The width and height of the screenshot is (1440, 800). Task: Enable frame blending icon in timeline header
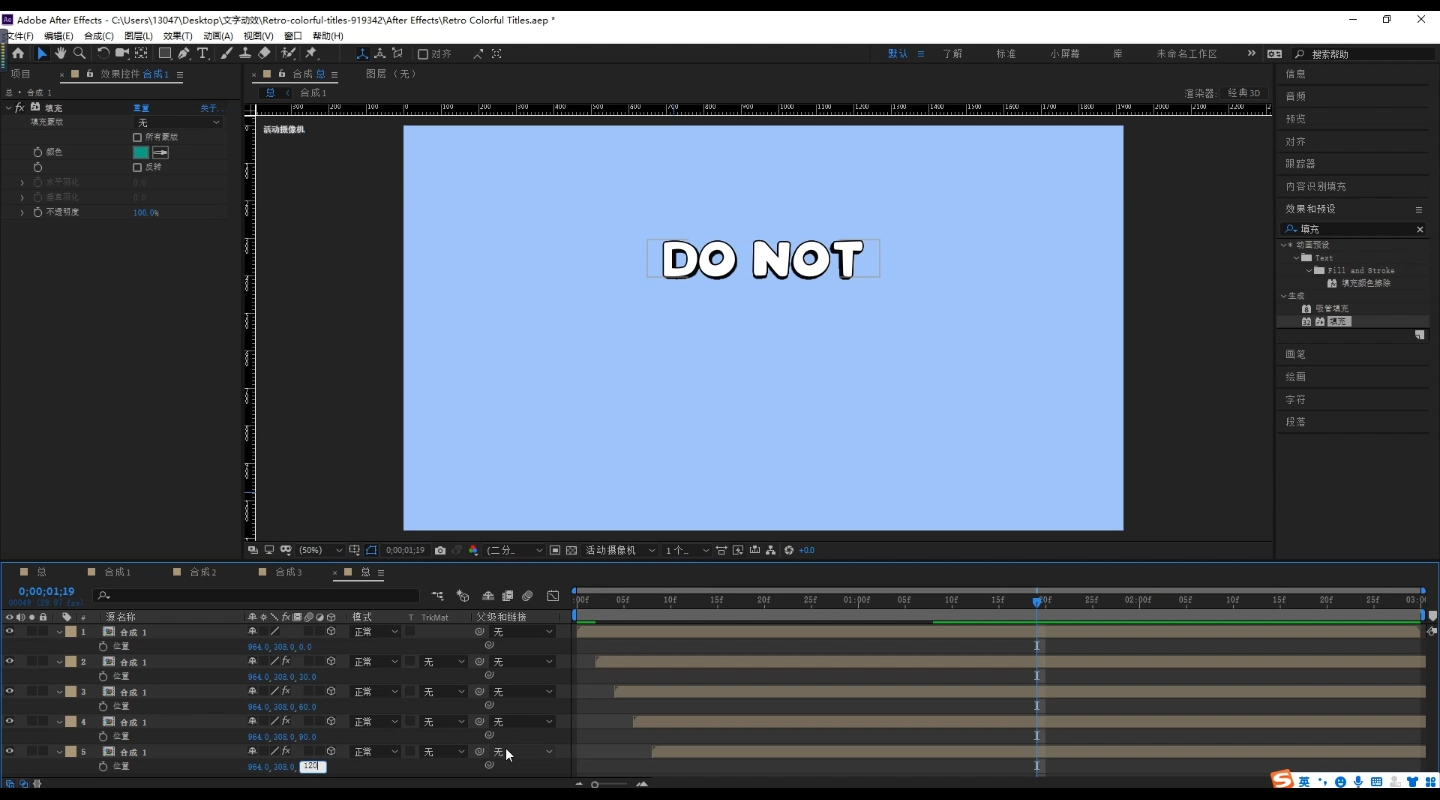pos(508,596)
